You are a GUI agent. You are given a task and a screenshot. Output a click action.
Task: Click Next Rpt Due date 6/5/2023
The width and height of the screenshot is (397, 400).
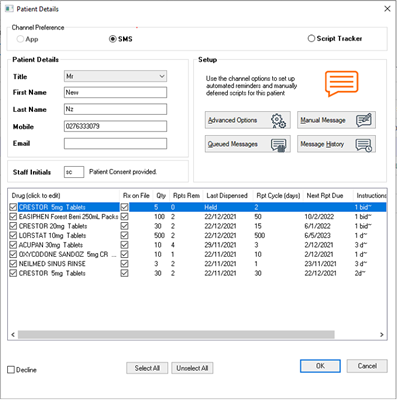coord(317,236)
